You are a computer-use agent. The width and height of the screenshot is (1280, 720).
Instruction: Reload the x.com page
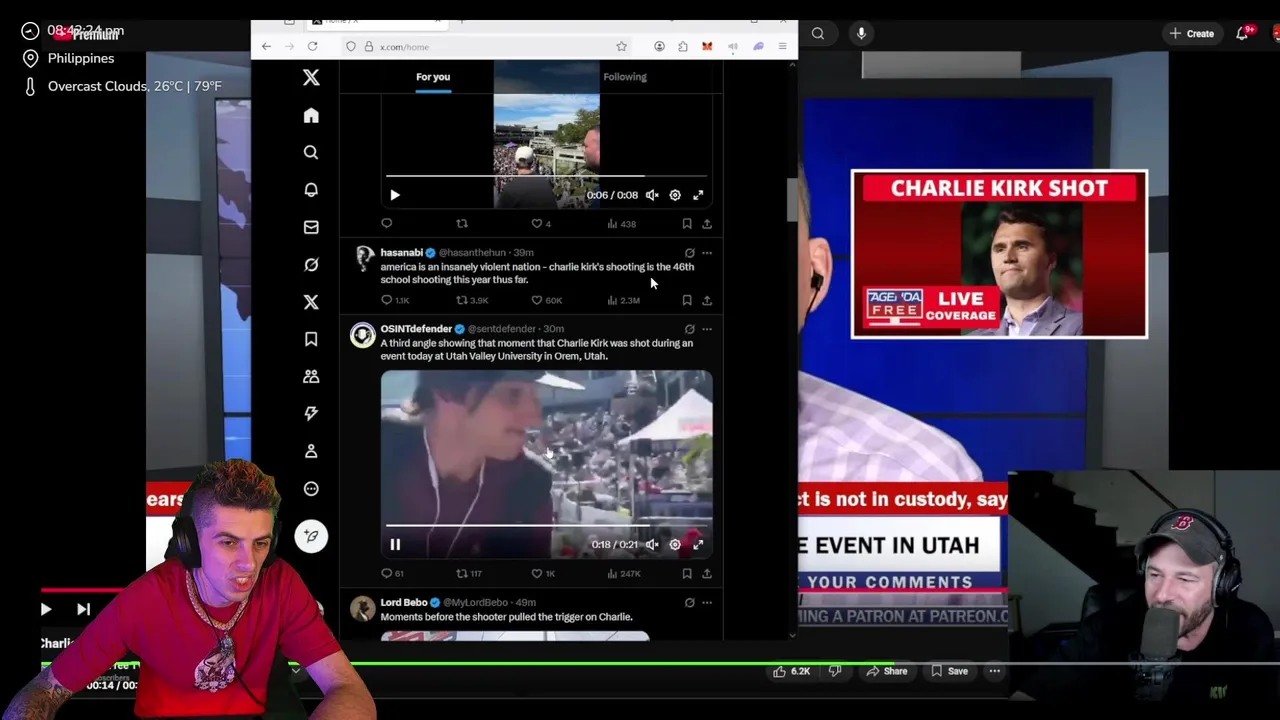coord(313,46)
